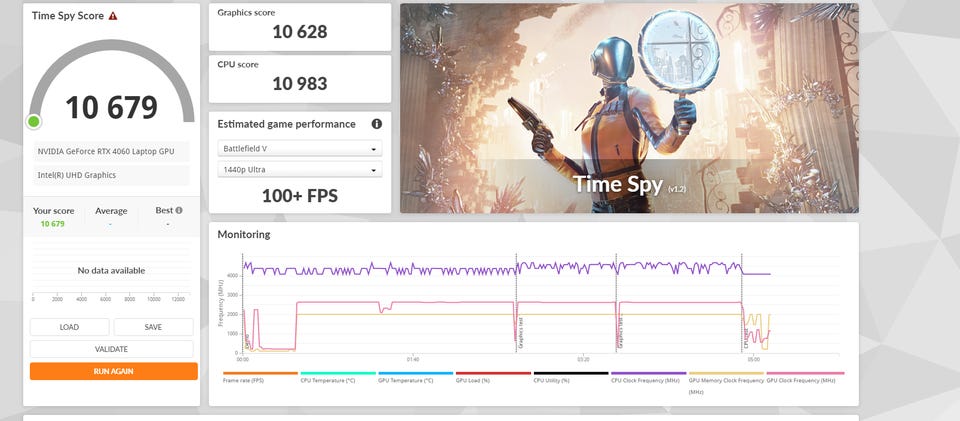Image resolution: width=960 pixels, height=421 pixels.
Task: Click the Average score label
Action: (x=111, y=211)
